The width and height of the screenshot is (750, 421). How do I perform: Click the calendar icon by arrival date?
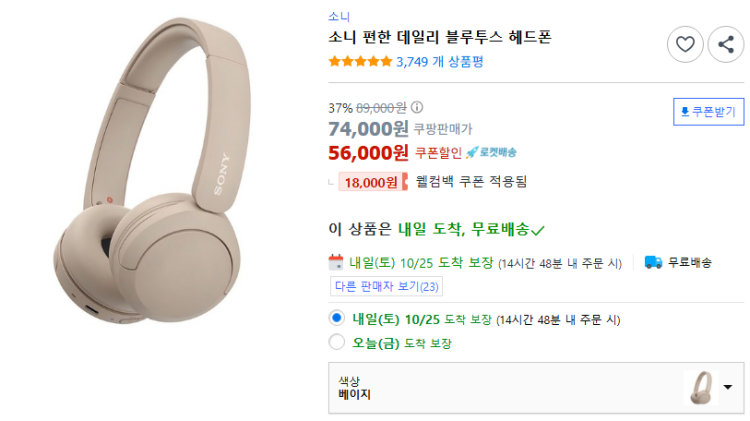coord(336,262)
